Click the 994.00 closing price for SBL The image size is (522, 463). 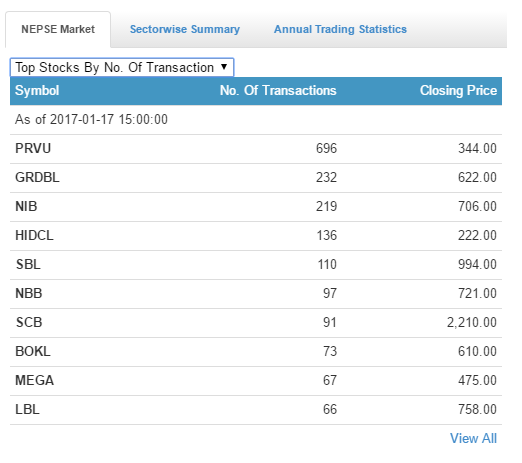(x=477, y=265)
